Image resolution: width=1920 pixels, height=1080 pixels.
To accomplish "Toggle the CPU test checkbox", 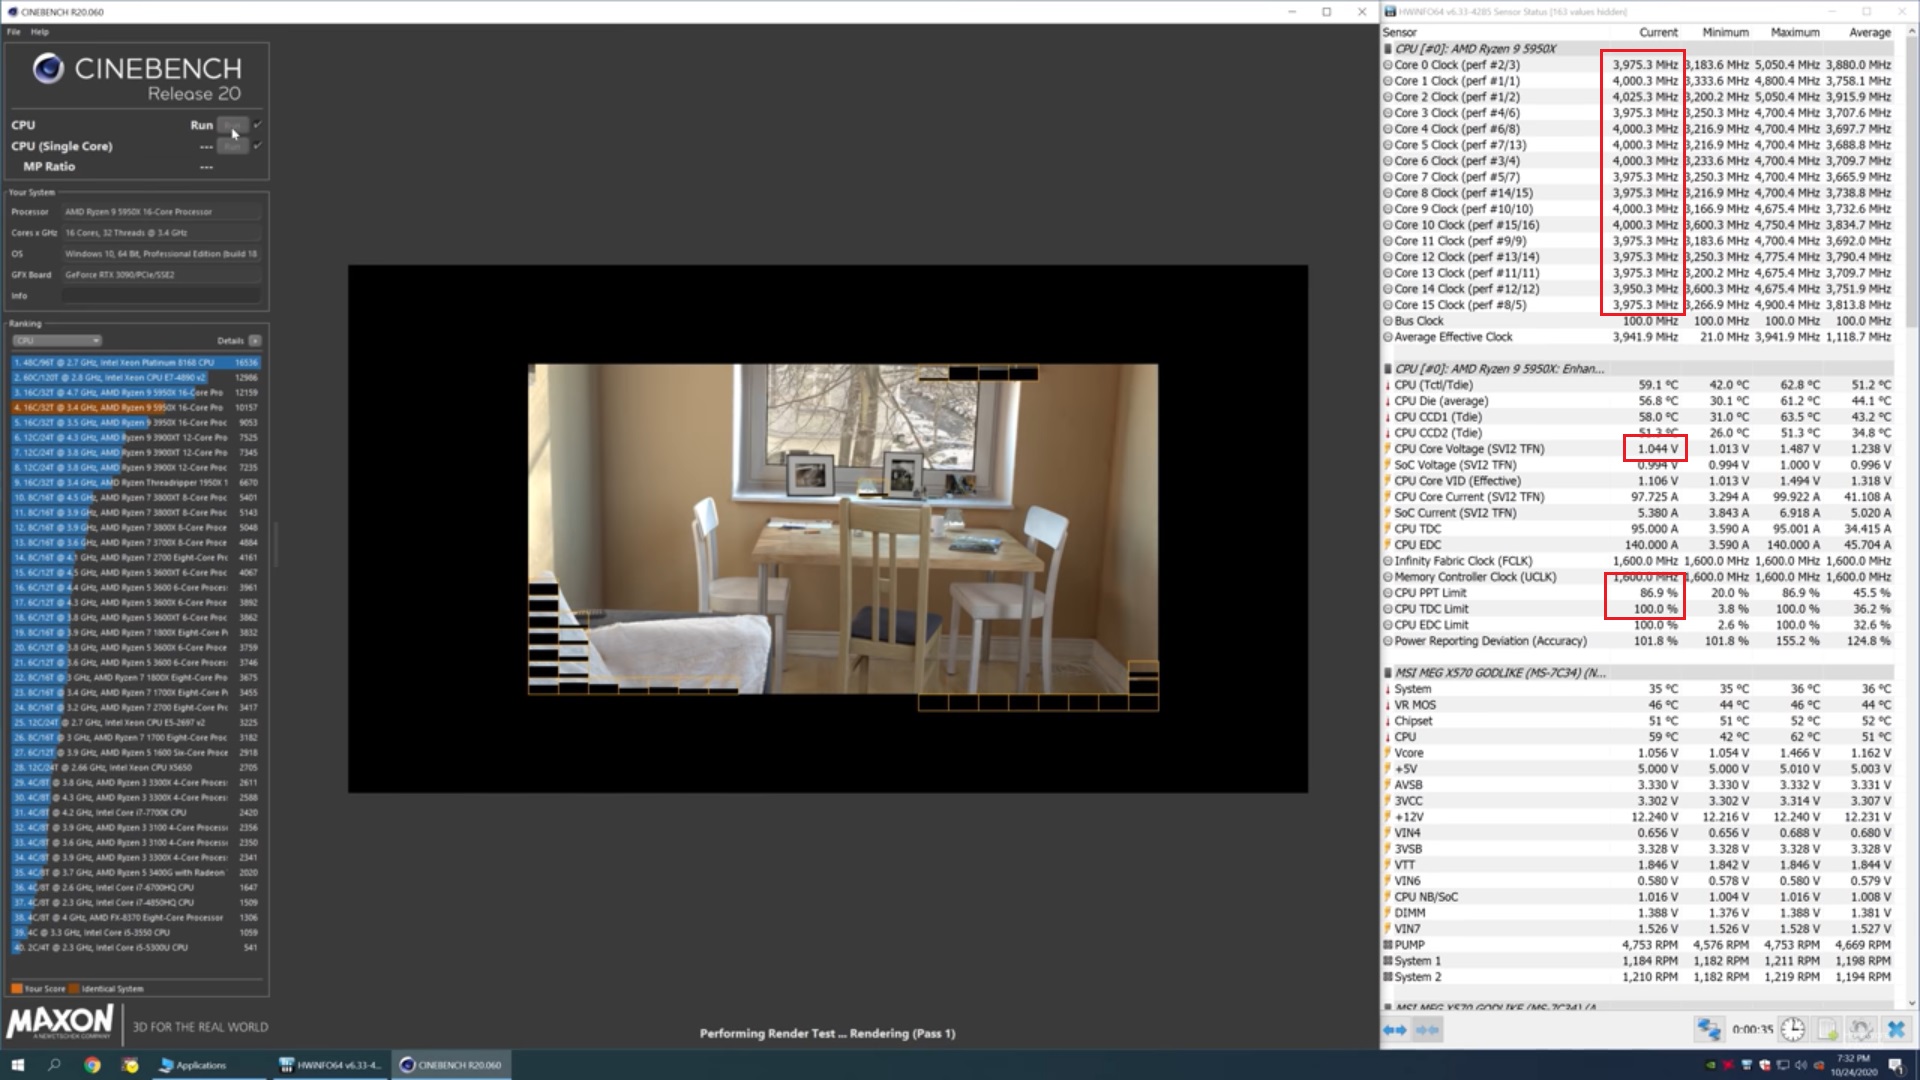I will tap(258, 125).
